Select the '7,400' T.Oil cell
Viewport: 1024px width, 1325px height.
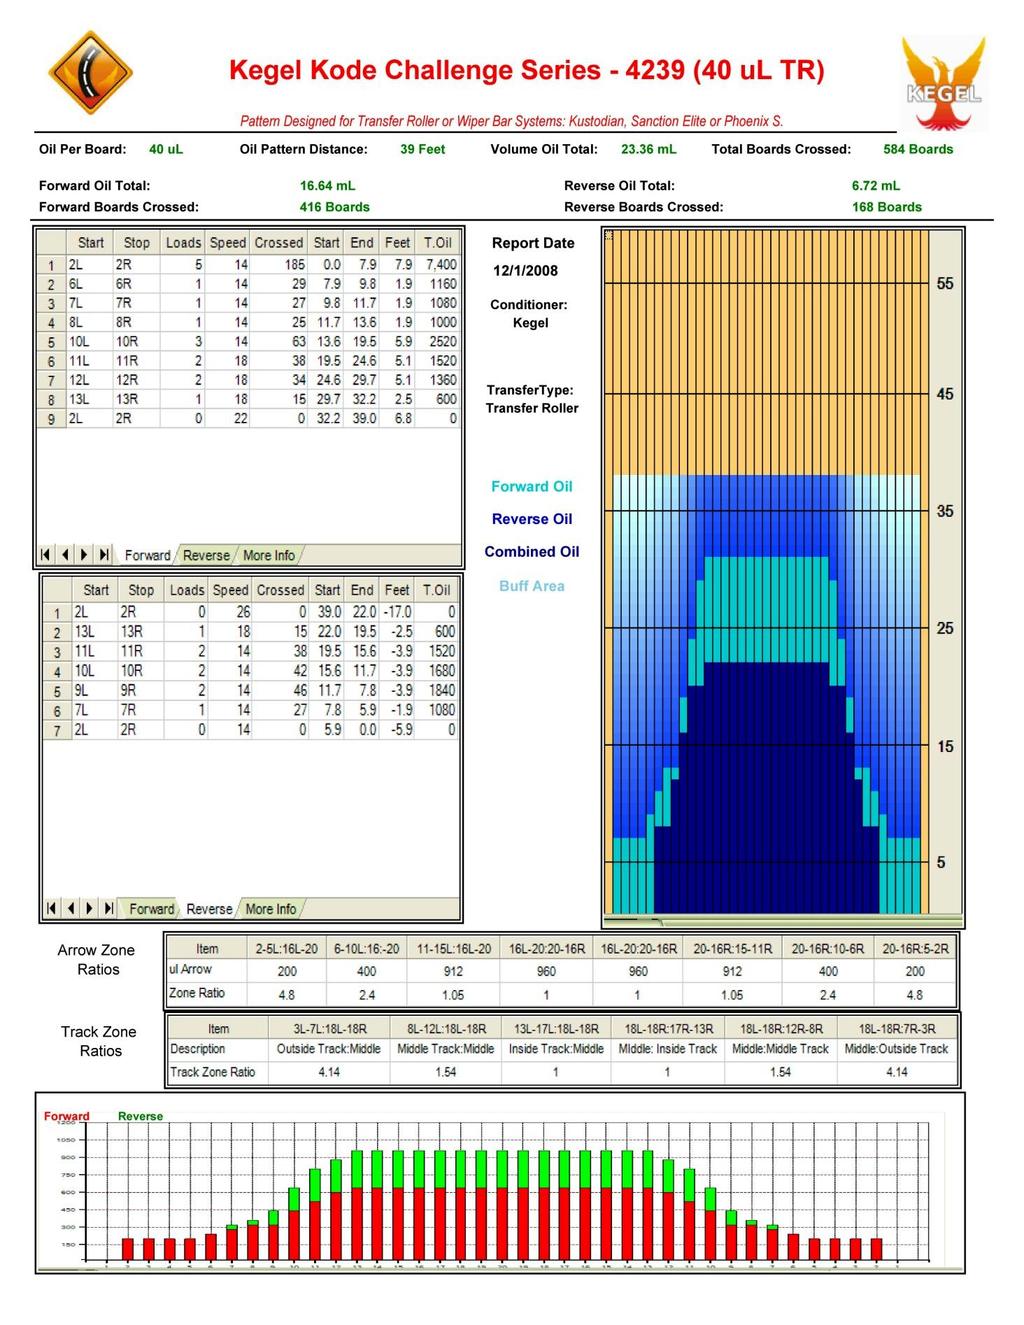click(x=437, y=265)
